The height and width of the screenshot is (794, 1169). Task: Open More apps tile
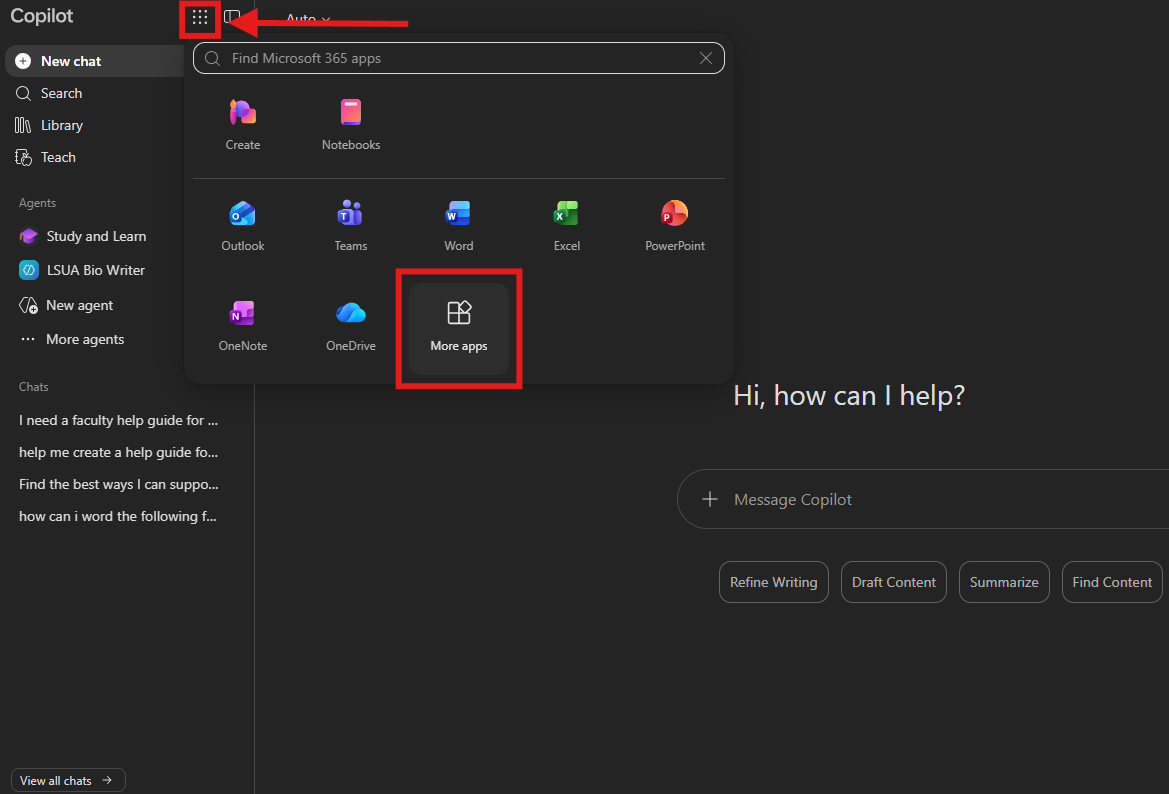tap(459, 328)
